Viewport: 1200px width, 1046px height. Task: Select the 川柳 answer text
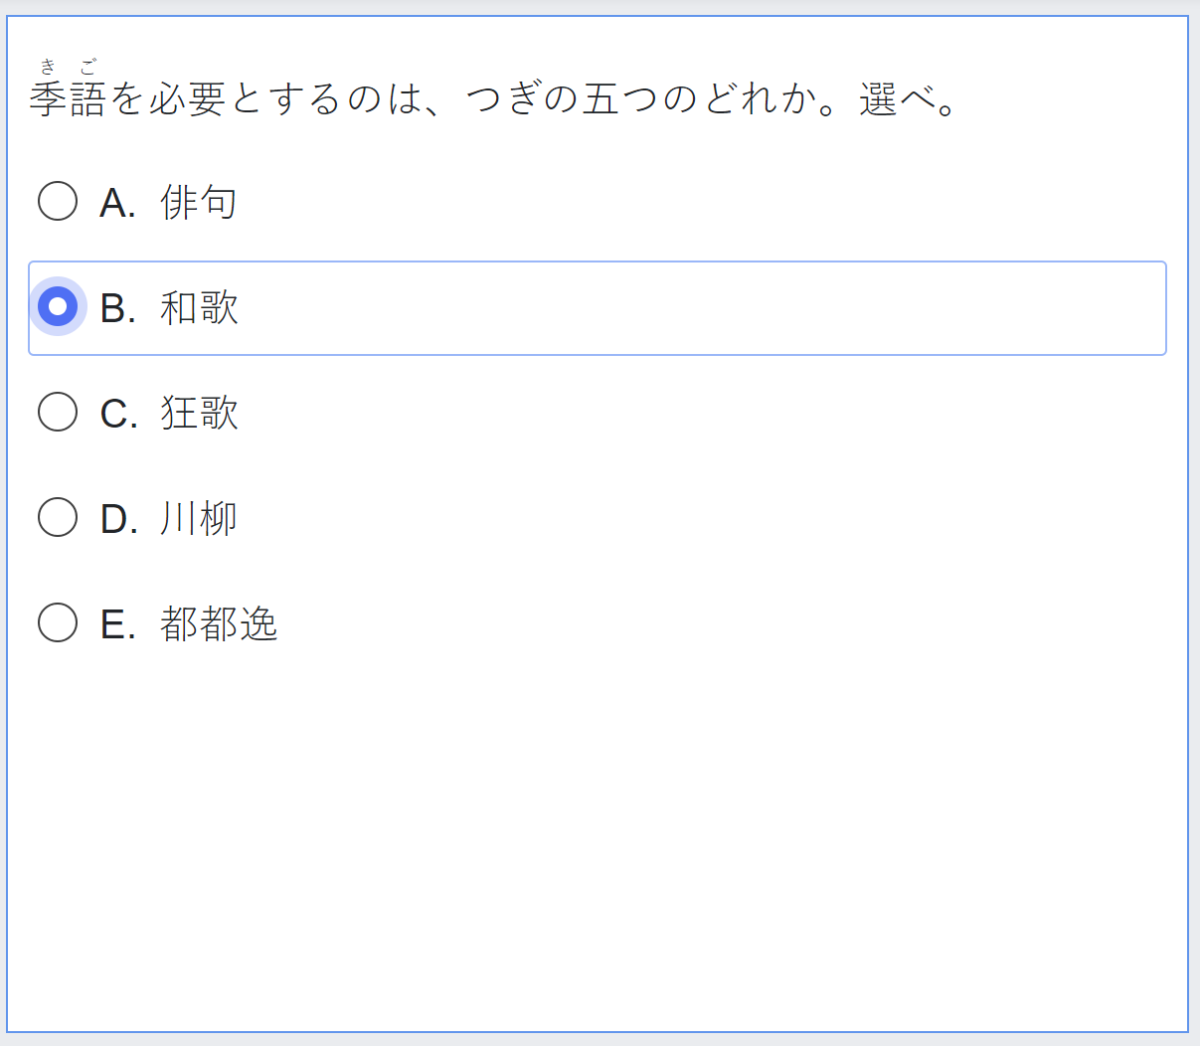[199, 518]
